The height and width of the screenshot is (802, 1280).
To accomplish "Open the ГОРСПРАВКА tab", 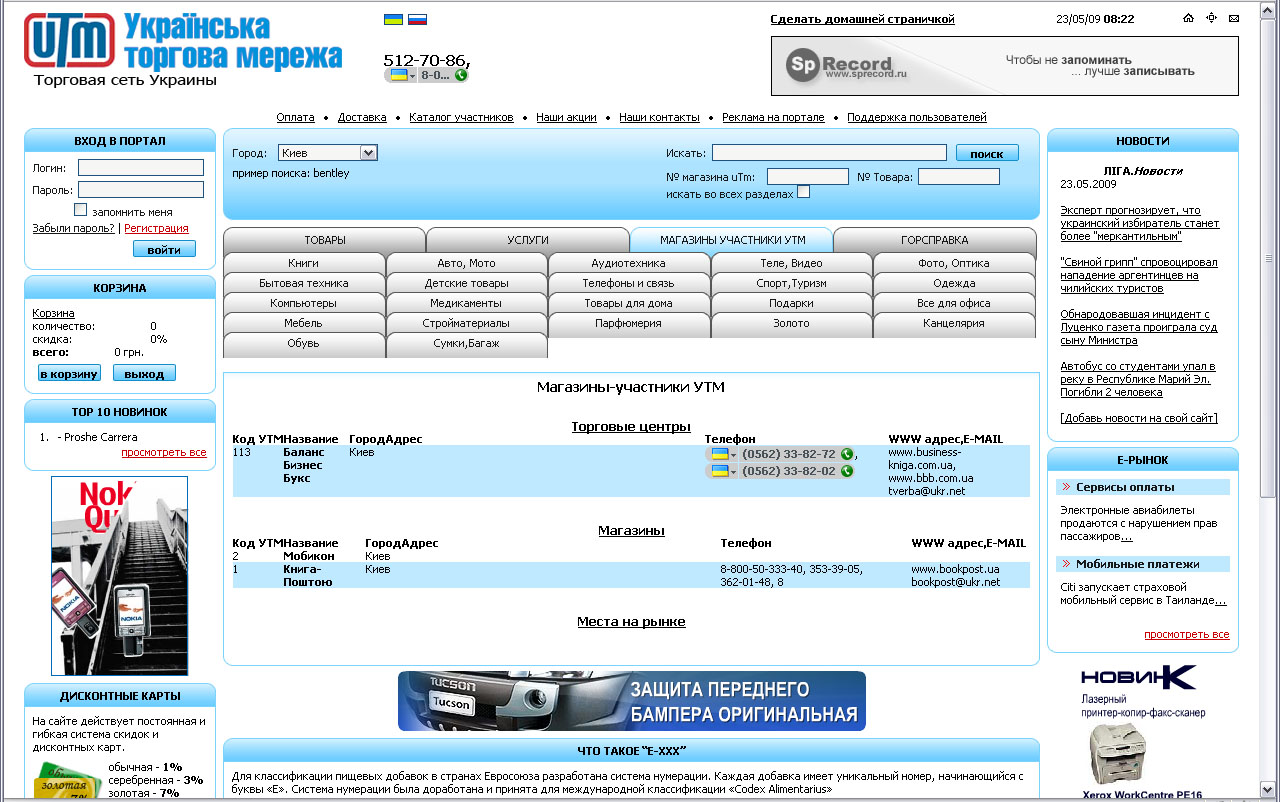I will 934,240.
